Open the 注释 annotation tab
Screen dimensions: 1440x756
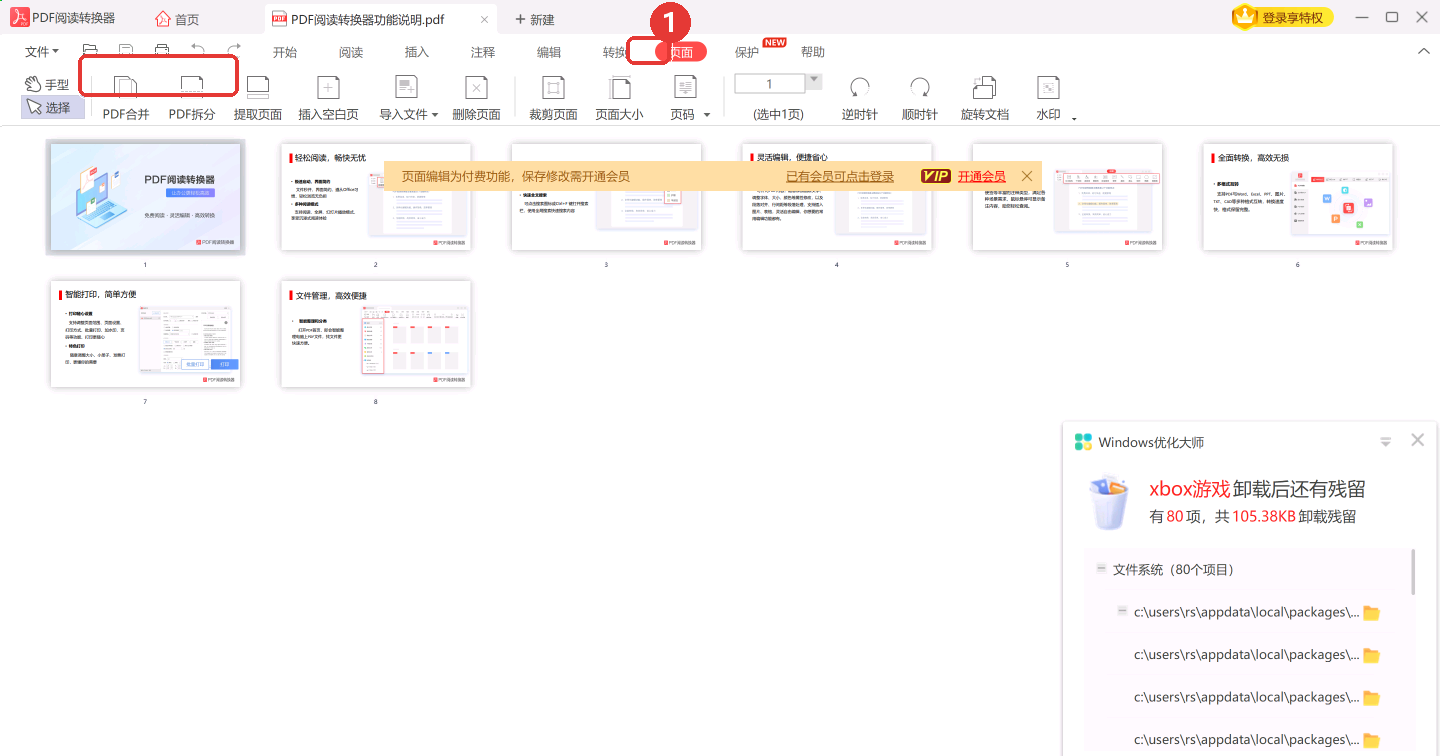pyautogui.click(x=483, y=52)
